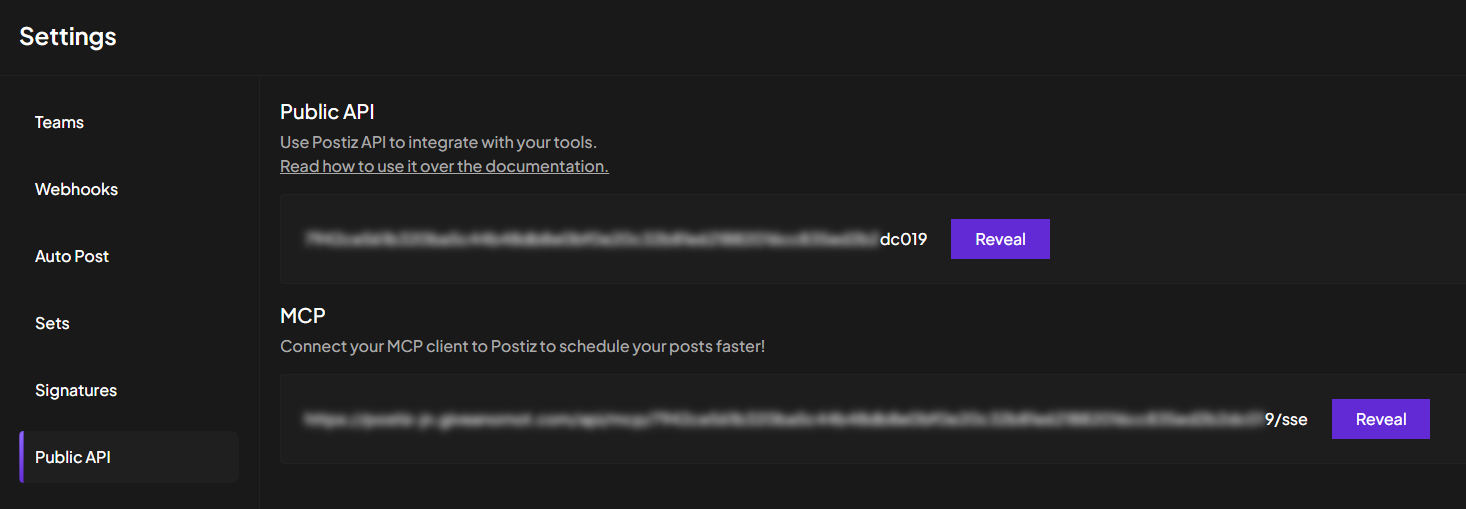Click the MCP section heading
The height and width of the screenshot is (509, 1466).
click(303, 315)
